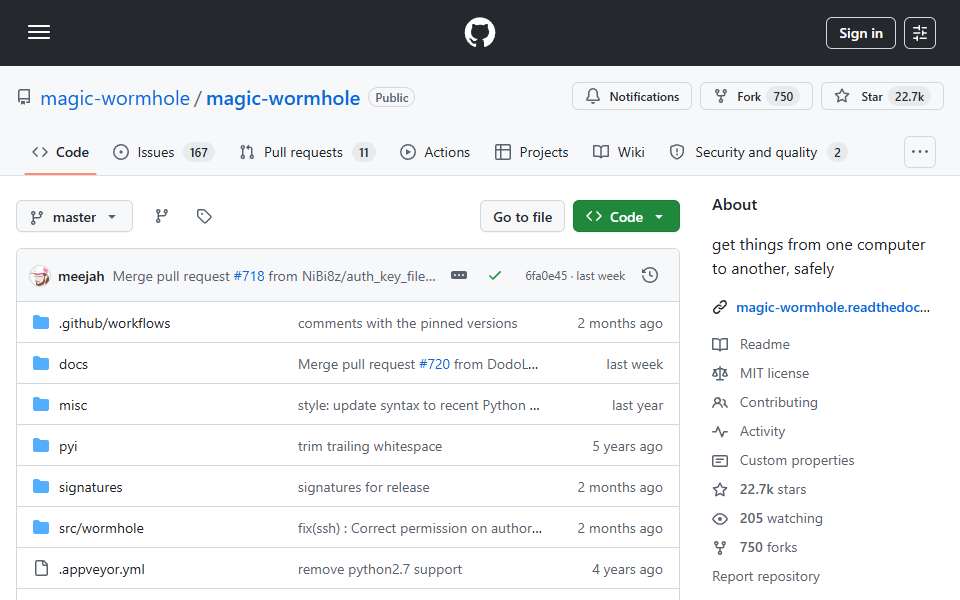This screenshot has height=600, width=960.
Task: Switch to the Code tab
Action: coord(61,152)
